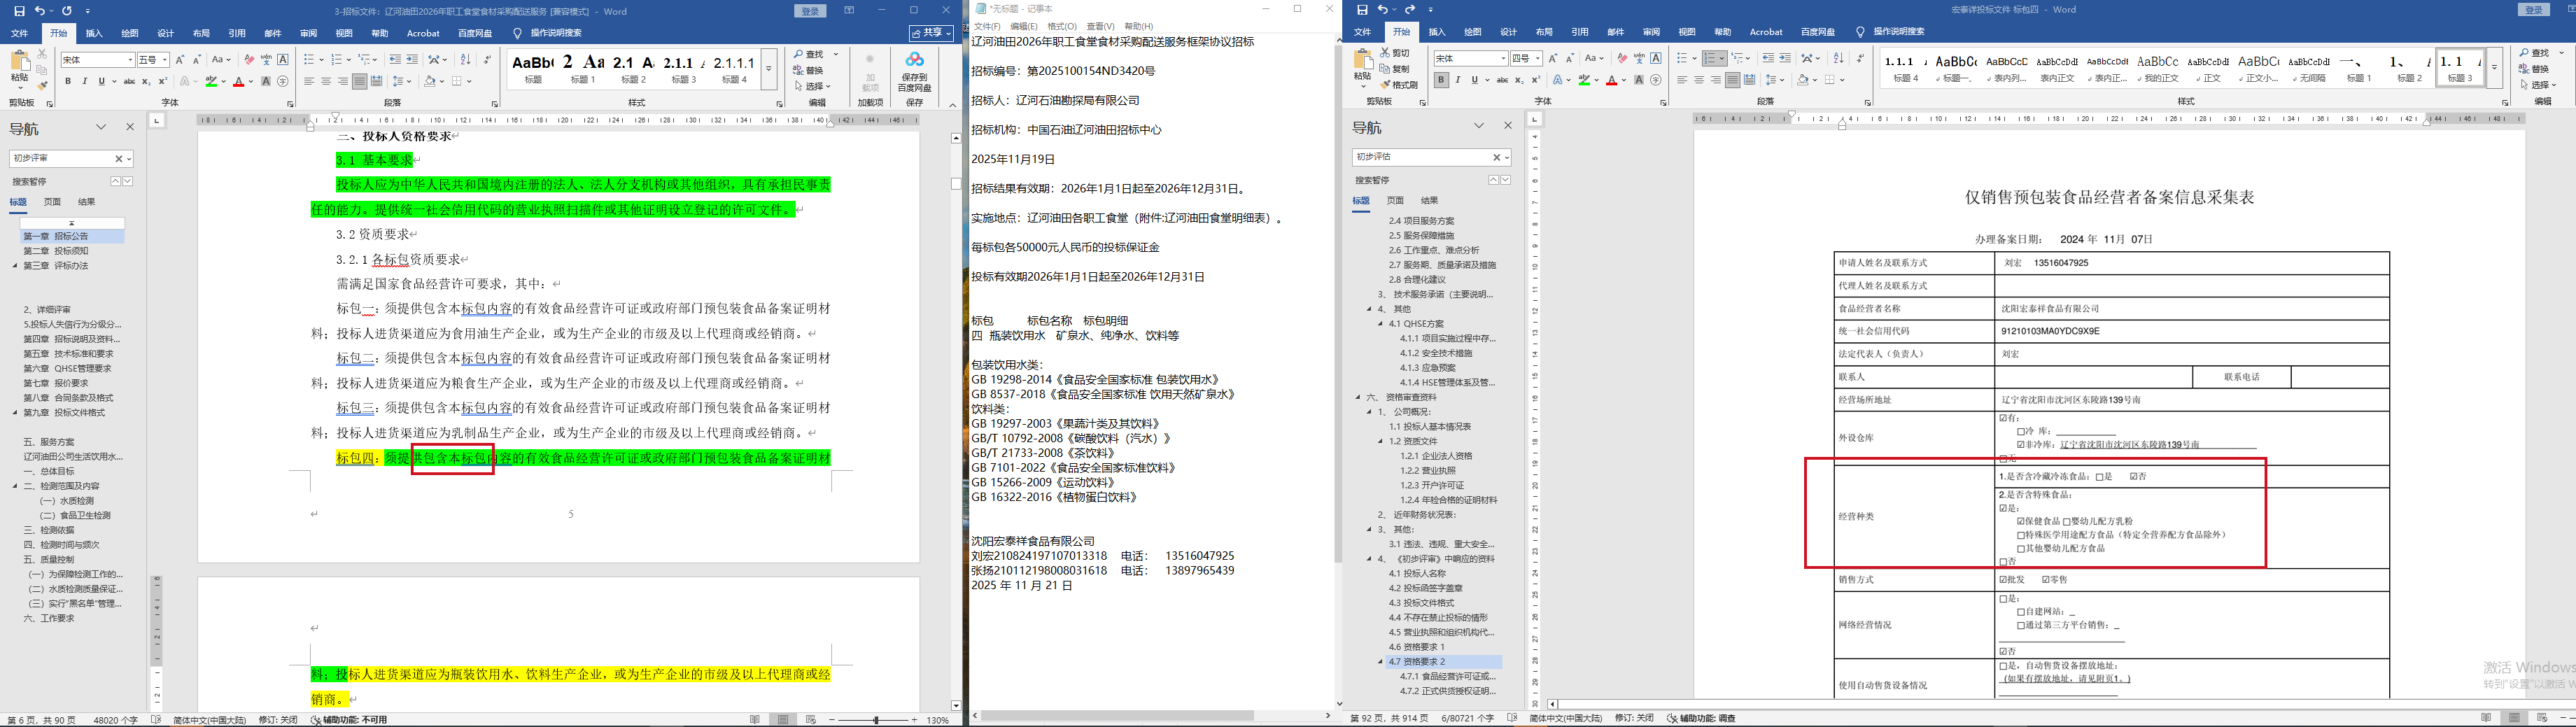Screen dimensions: 2576x727
Task: Decrease indent in left Word window
Action: click(395, 60)
